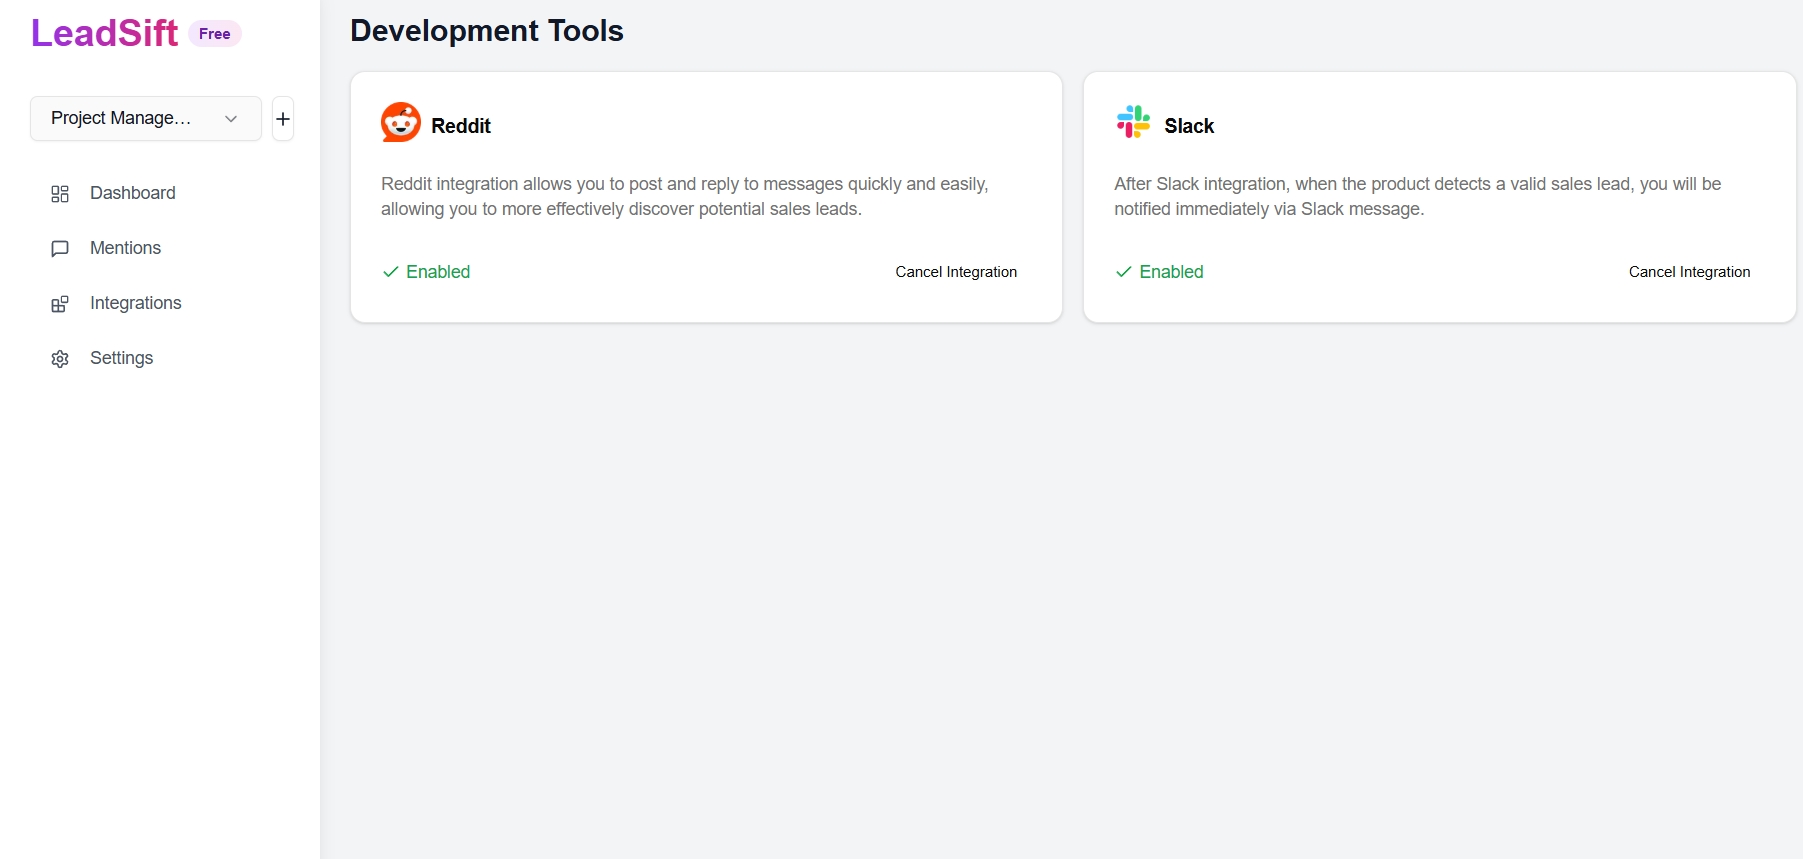Click the Reddit card title

tap(461, 126)
